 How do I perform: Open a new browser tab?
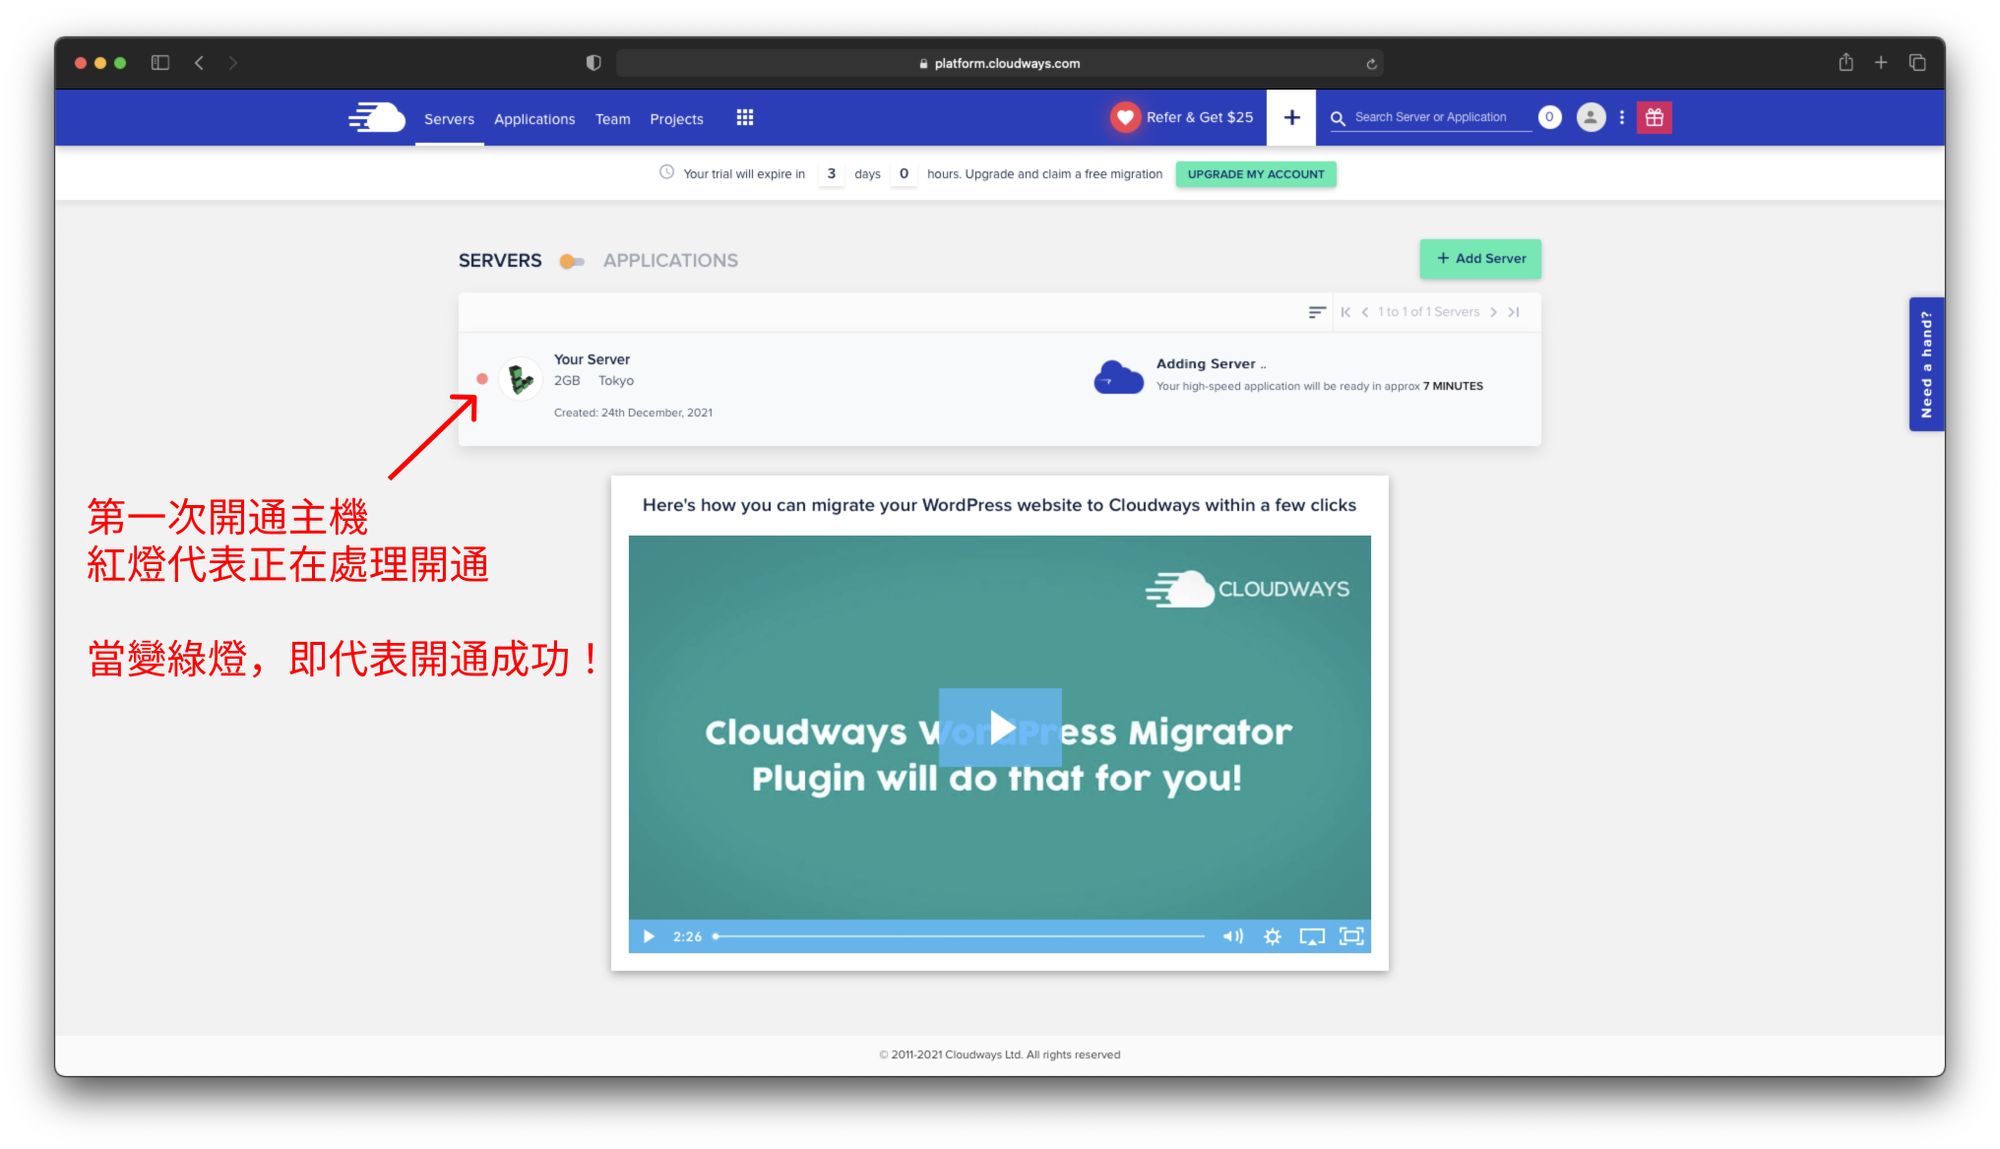click(x=1881, y=62)
